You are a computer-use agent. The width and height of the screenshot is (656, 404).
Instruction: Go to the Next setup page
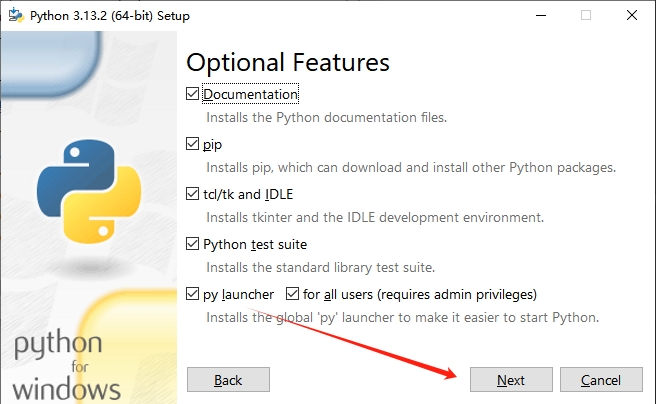(x=511, y=380)
